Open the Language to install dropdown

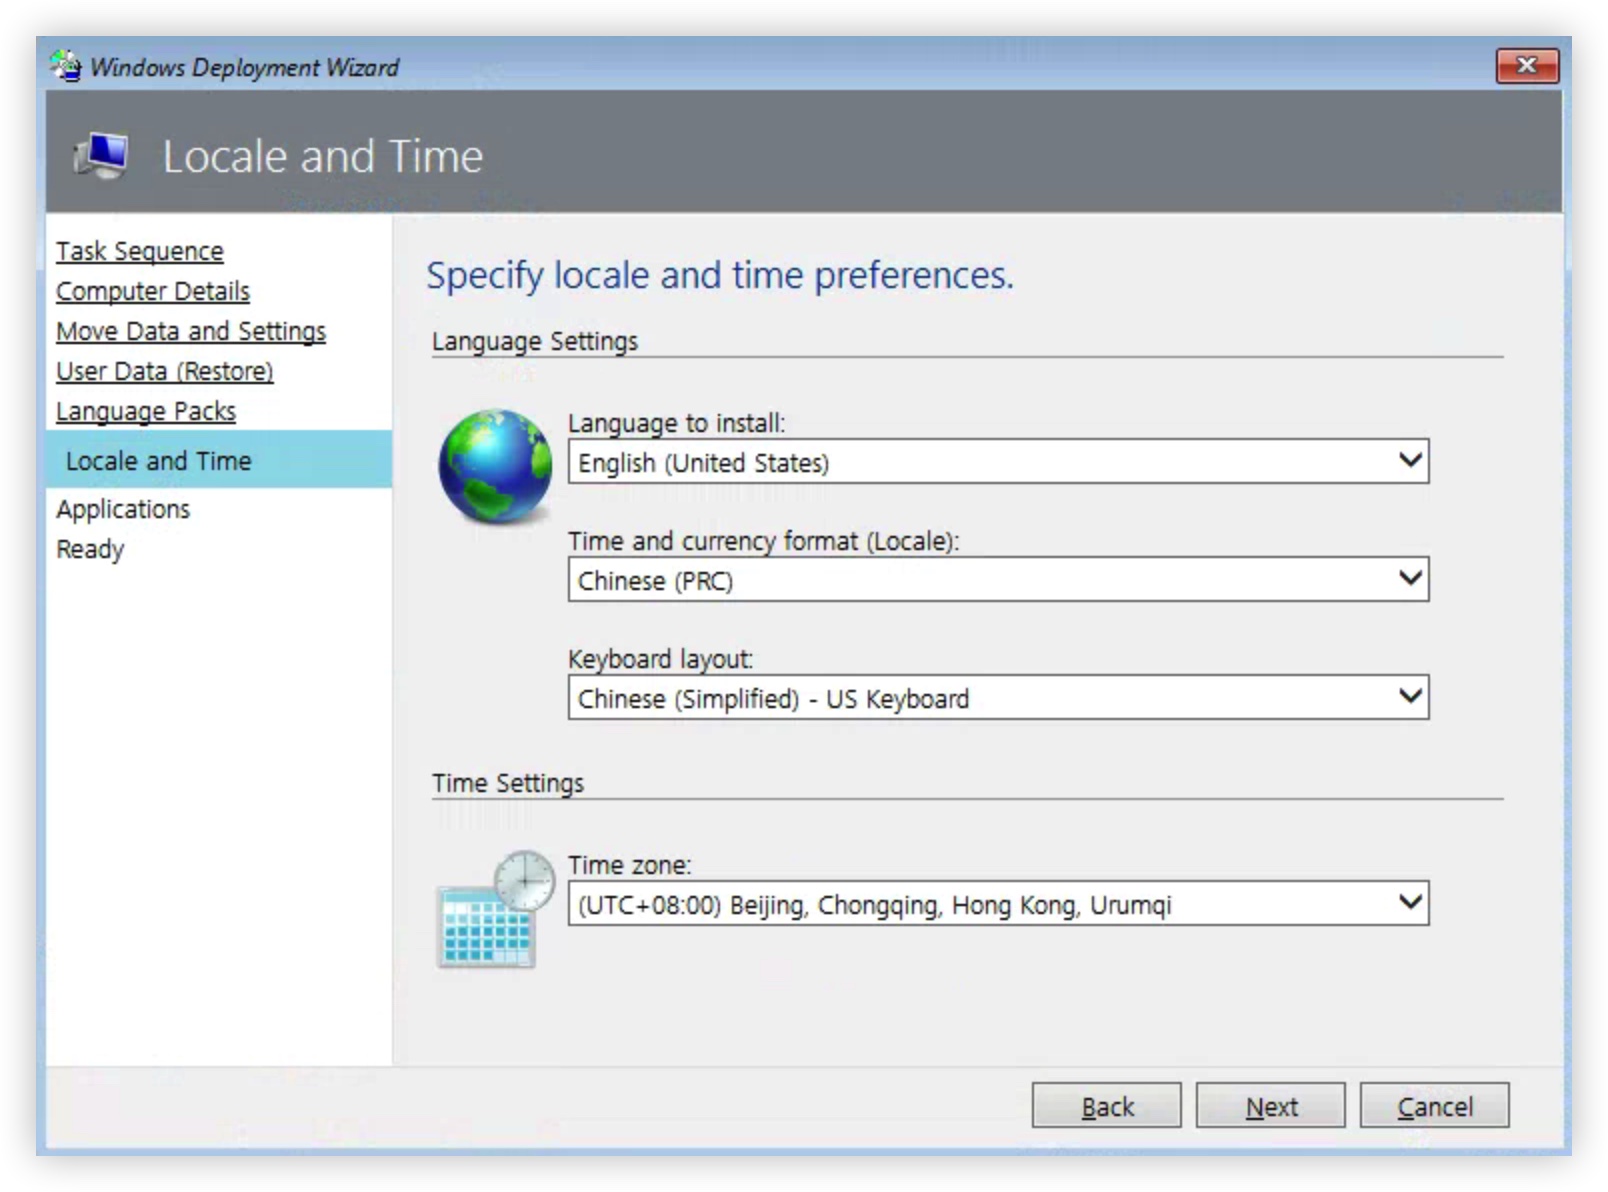tap(998, 462)
